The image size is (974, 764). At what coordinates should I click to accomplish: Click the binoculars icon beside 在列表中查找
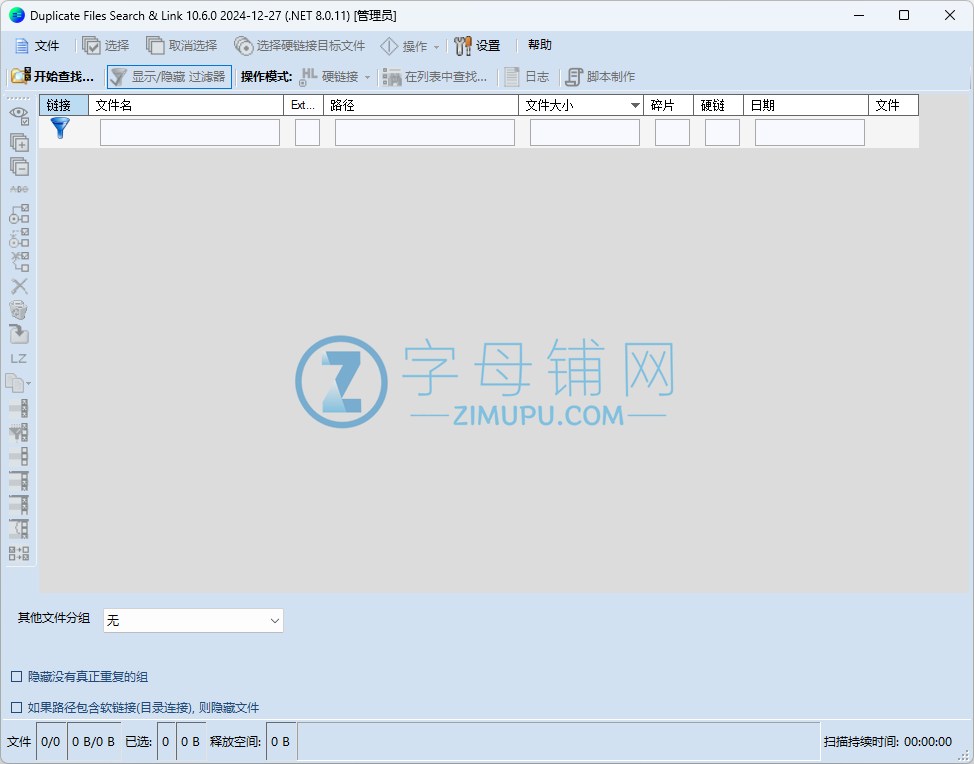click(392, 77)
